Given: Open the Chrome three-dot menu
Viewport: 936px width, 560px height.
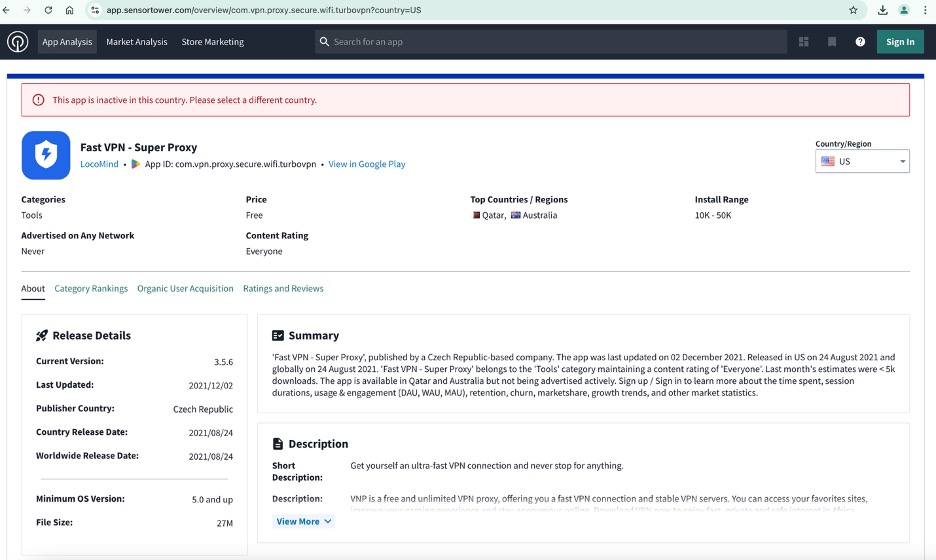Looking at the screenshot, I should pyautogui.click(x=926, y=10).
